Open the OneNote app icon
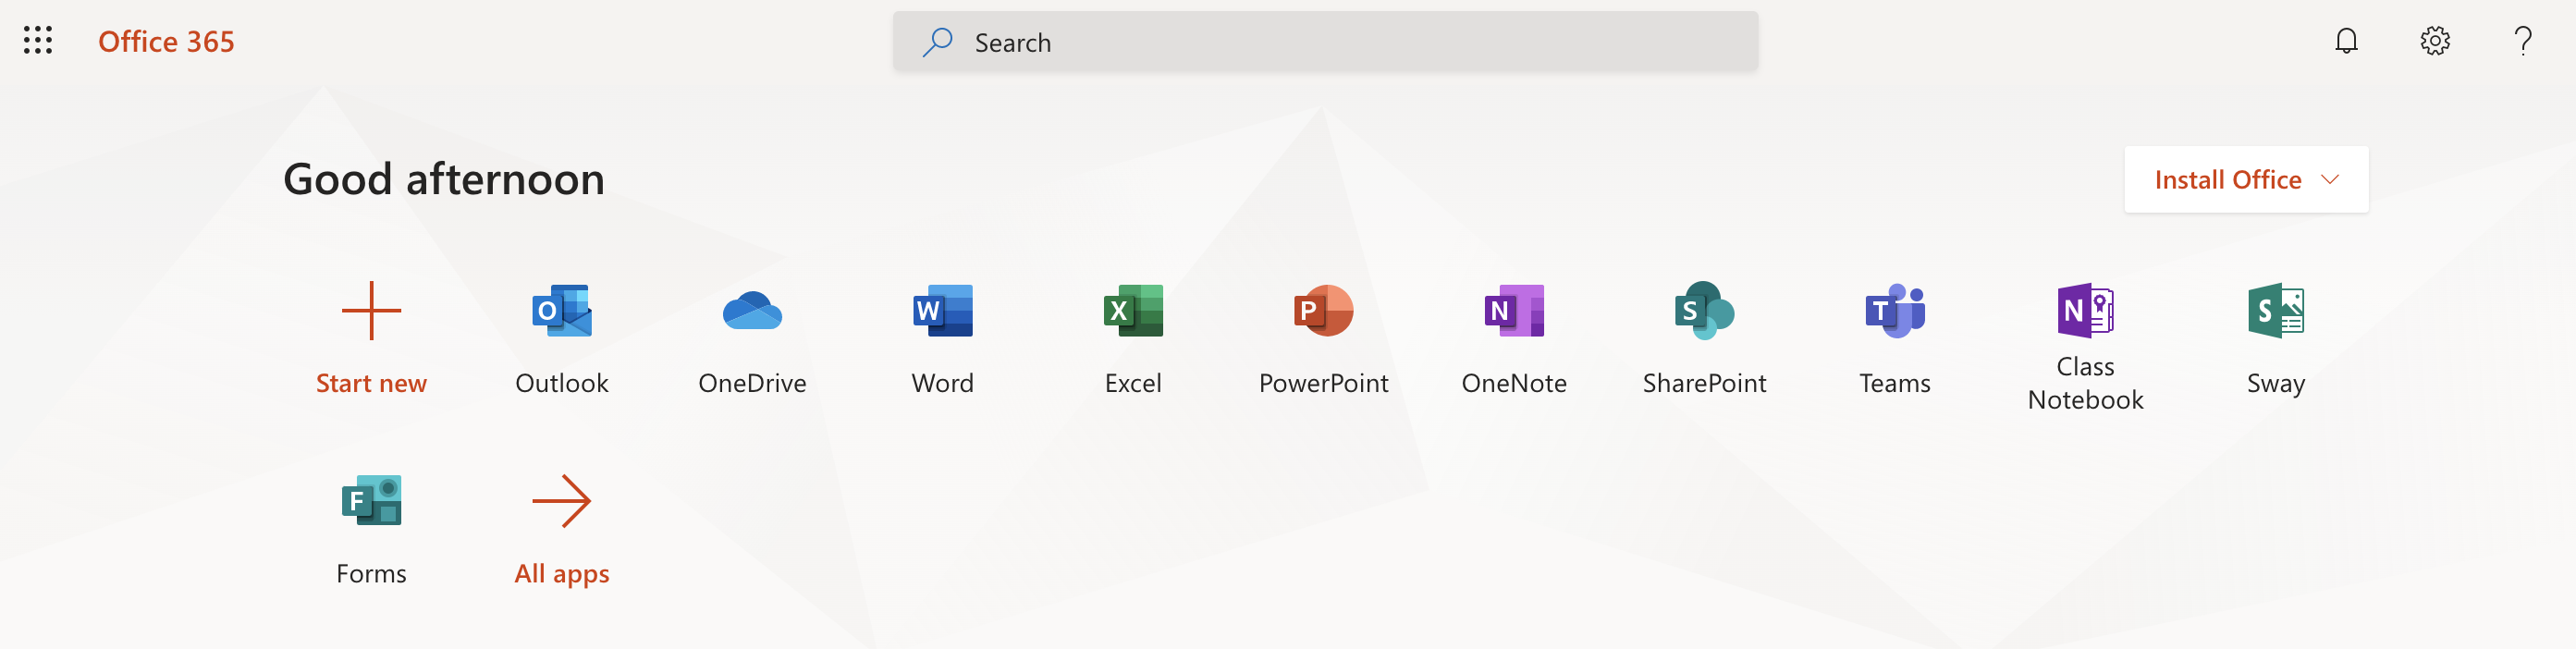The width and height of the screenshot is (2576, 649). [x=1514, y=311]
